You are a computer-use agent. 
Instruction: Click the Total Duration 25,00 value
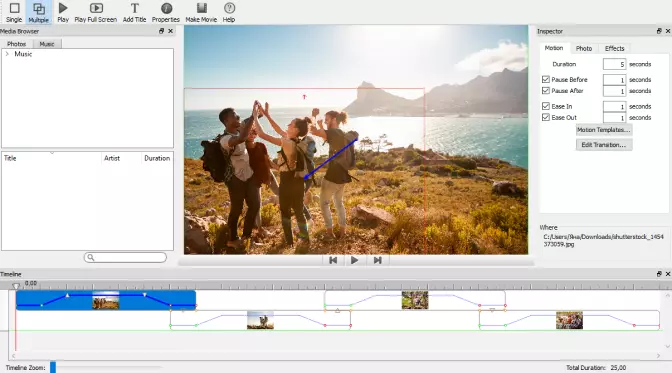[618, 367]
